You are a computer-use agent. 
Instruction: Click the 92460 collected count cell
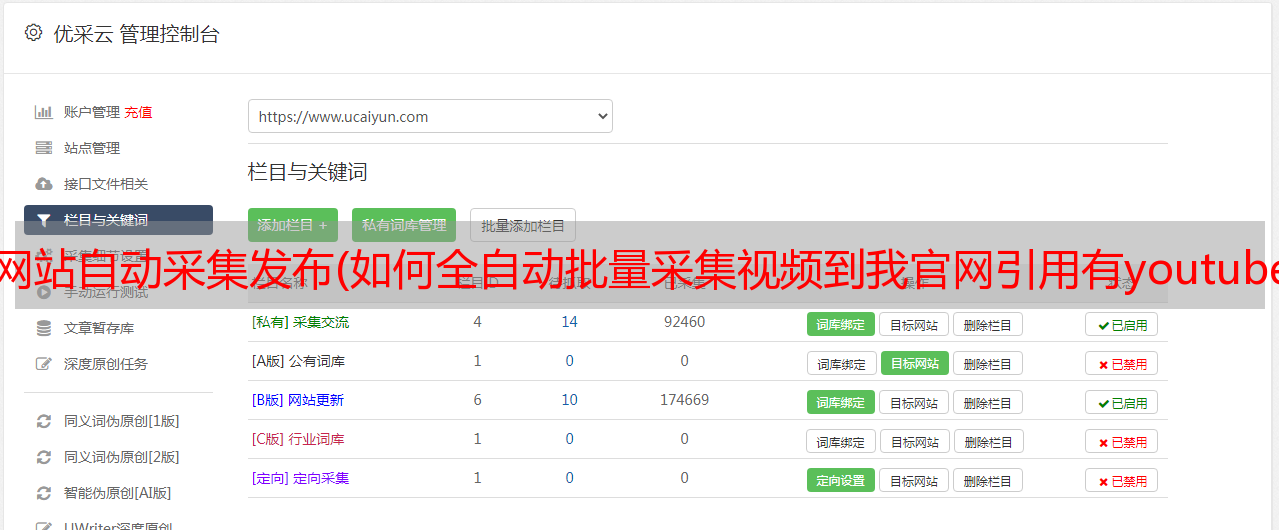click(x=684, y=322)
